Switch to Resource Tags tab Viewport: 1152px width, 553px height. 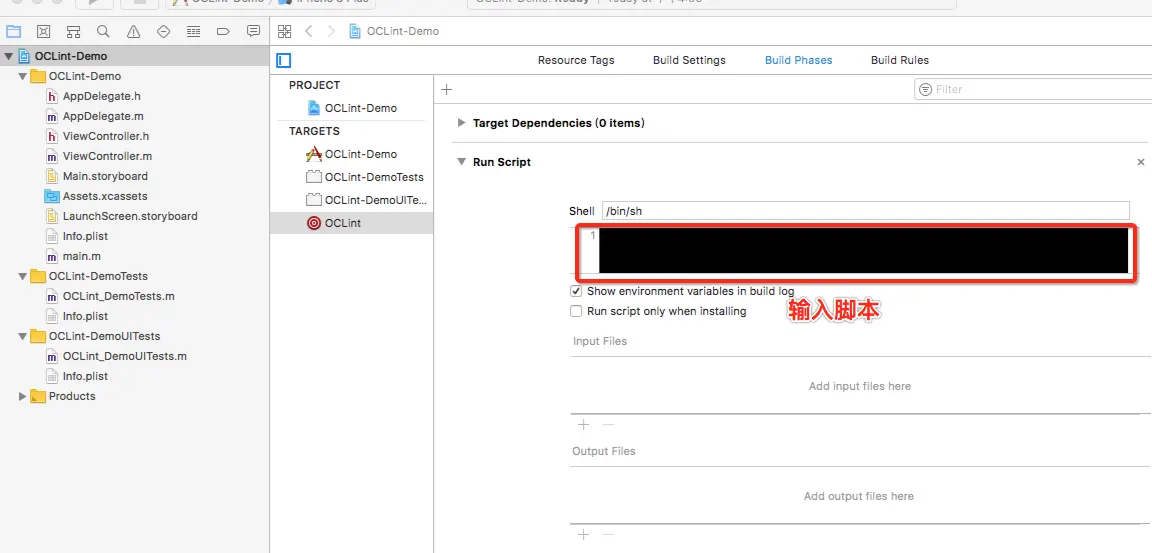coord(576,60)
